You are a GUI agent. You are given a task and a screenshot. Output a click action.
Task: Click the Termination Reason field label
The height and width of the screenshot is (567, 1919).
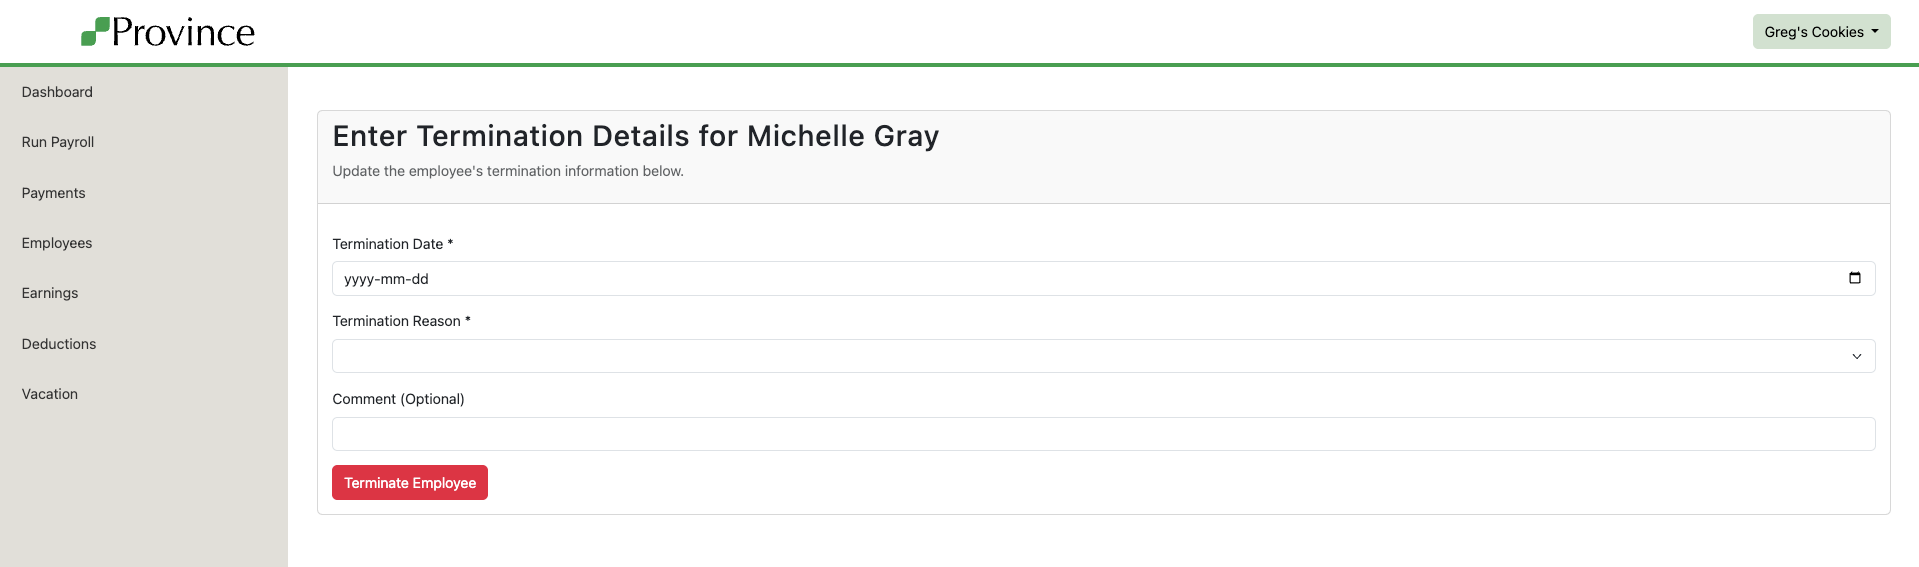pyautogui.click(x=397, y=321)
